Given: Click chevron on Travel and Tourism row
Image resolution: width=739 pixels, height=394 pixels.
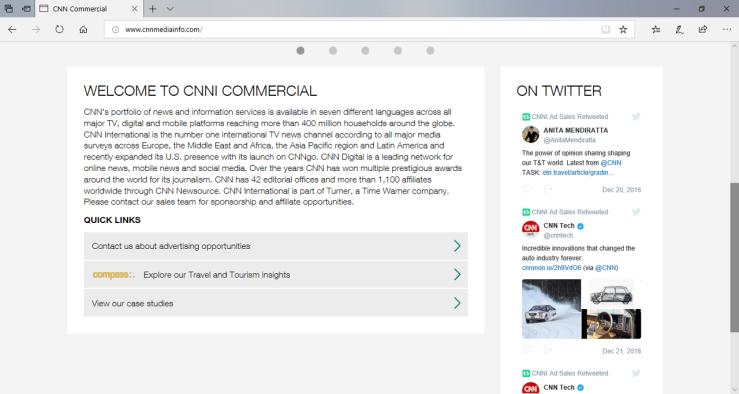Looking at the screenshot, I should tap(457, 275).
